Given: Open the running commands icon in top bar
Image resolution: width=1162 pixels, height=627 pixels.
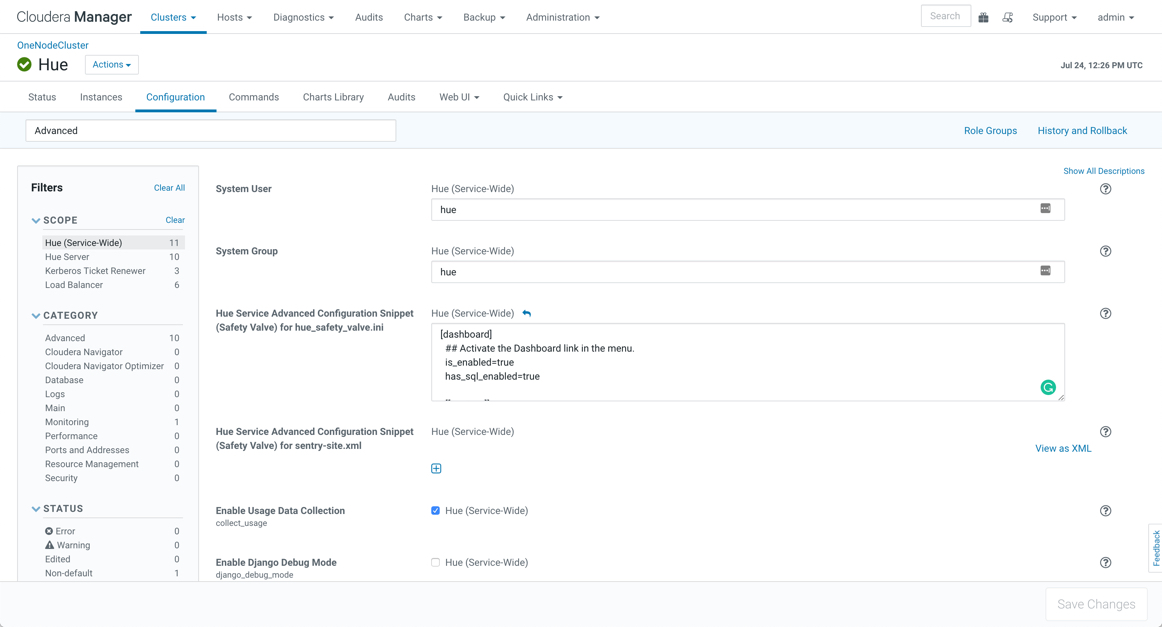Looking at the screenshot, I should coord(1008,17).
